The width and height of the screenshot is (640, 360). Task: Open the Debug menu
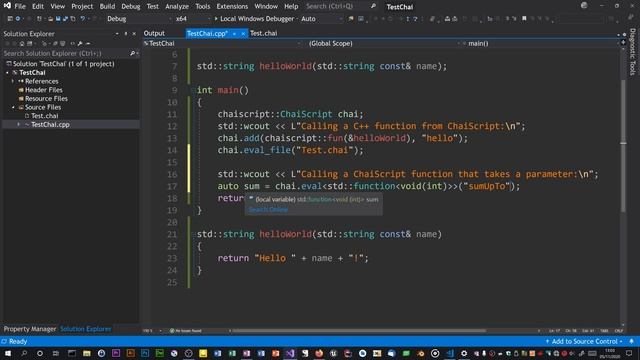(131, 7)
